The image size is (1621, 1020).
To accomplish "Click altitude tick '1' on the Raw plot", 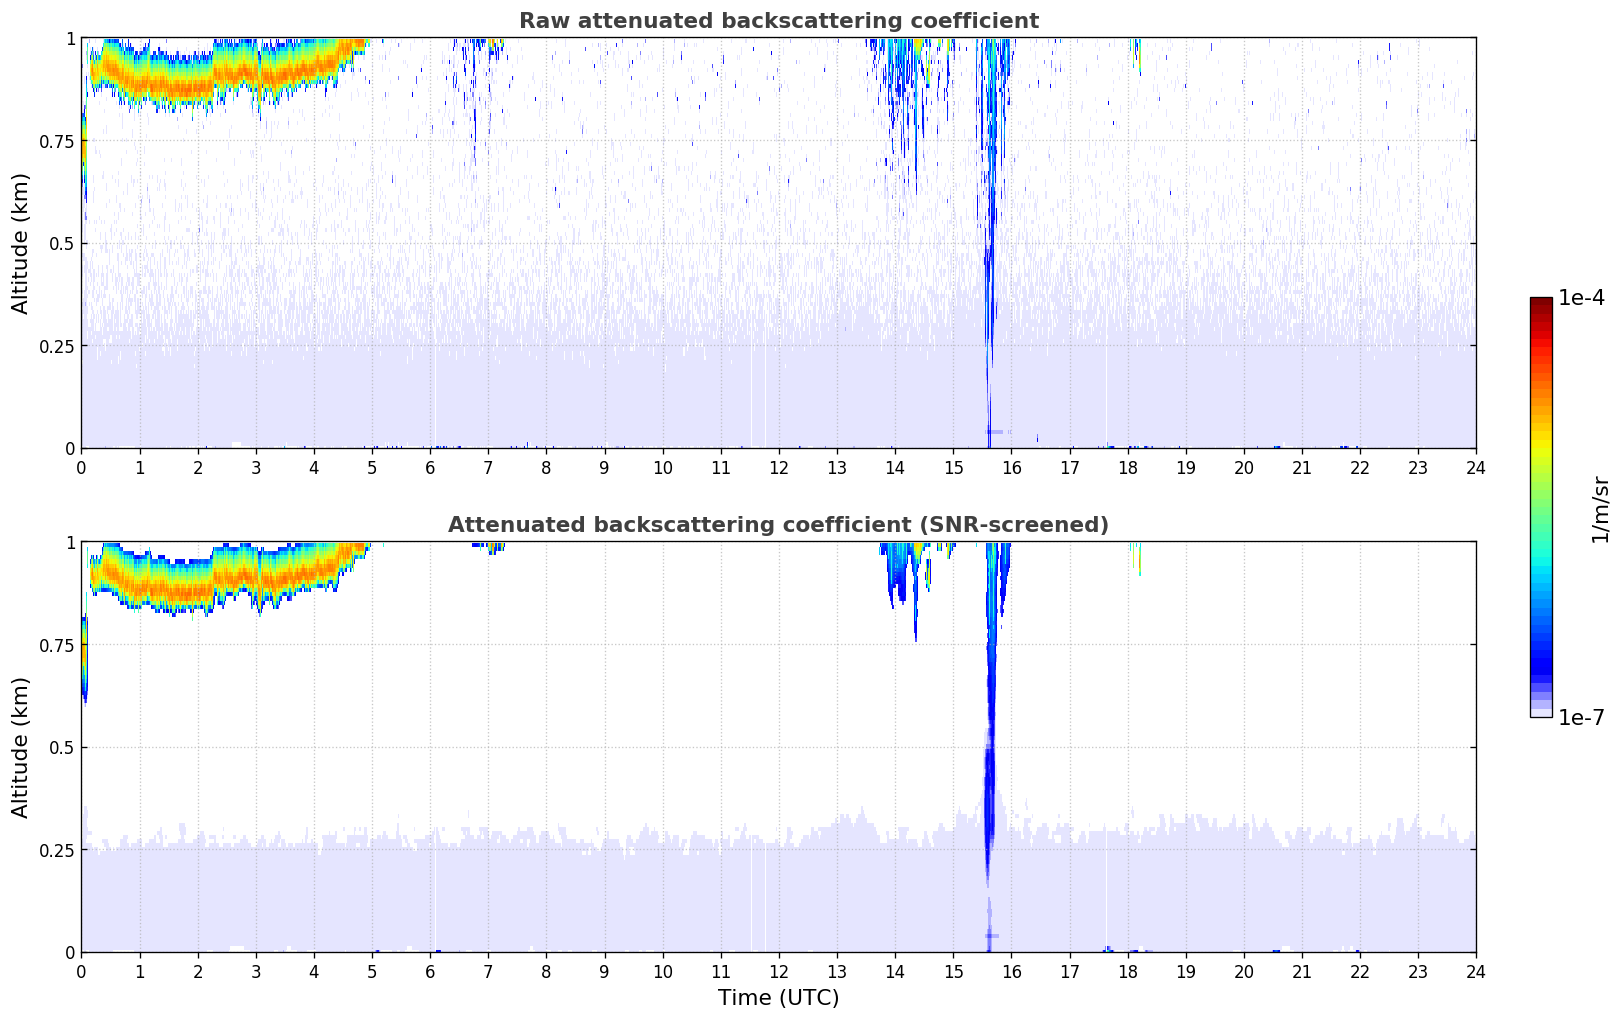I will click(x=70, y=38).
